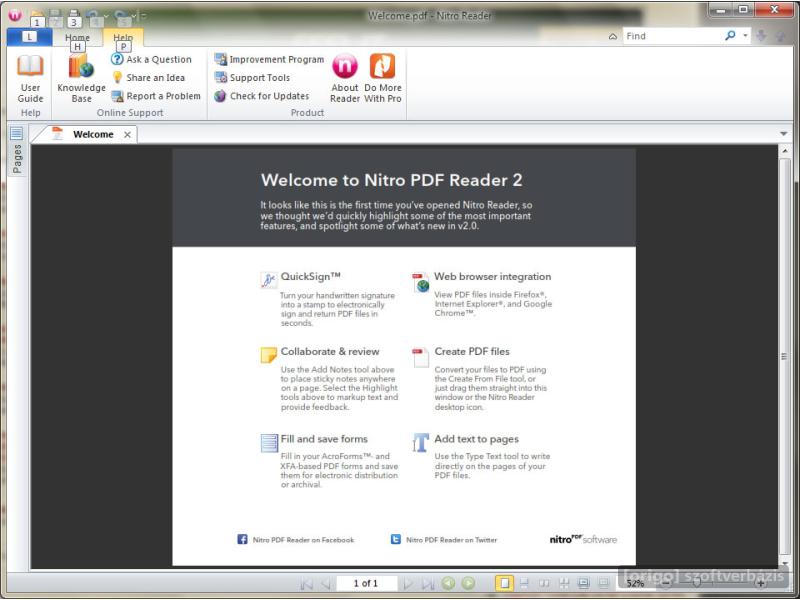Select continuous page view mode
The height and width of the screenshot is (600, 800).
524,583
